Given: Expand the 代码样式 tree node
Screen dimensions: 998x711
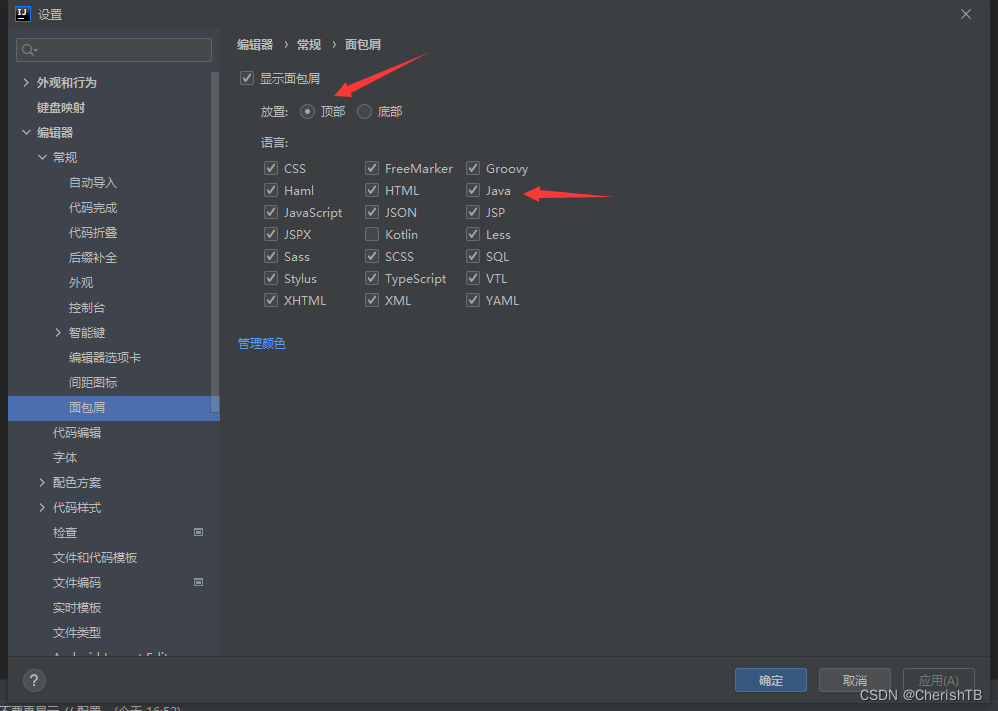Looking at the screenshot, I should point(42,507).
